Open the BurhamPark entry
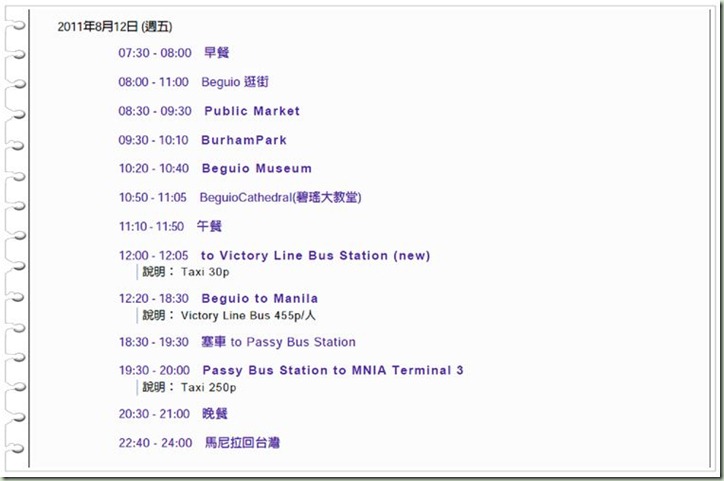This screenshot has height=481, width=724. (244, 140)
